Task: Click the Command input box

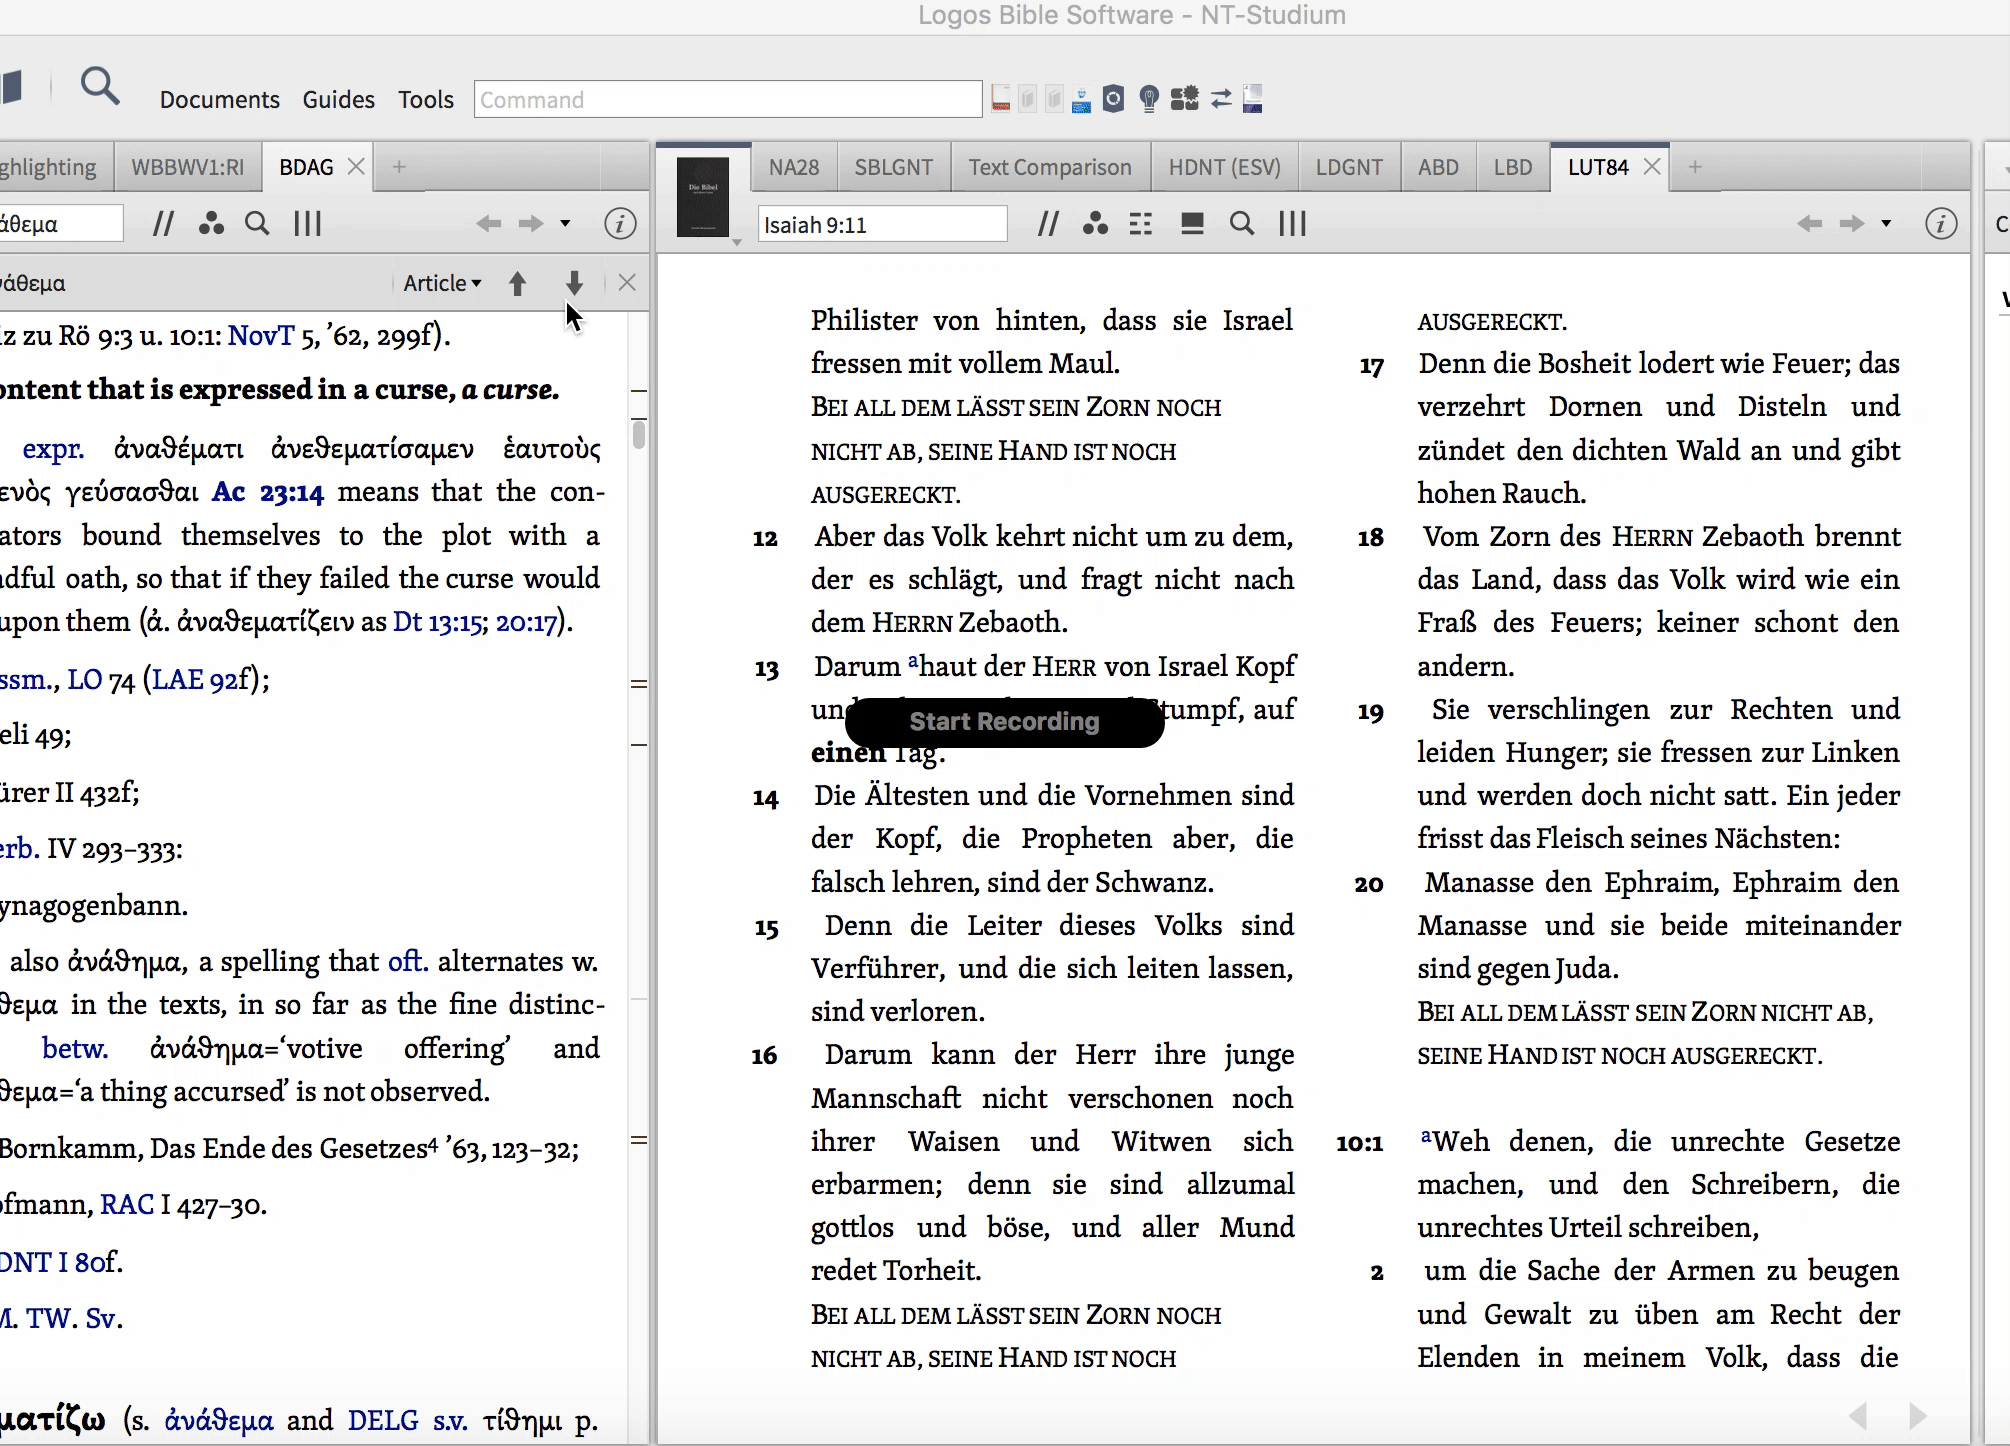Action: click(728, 100)
